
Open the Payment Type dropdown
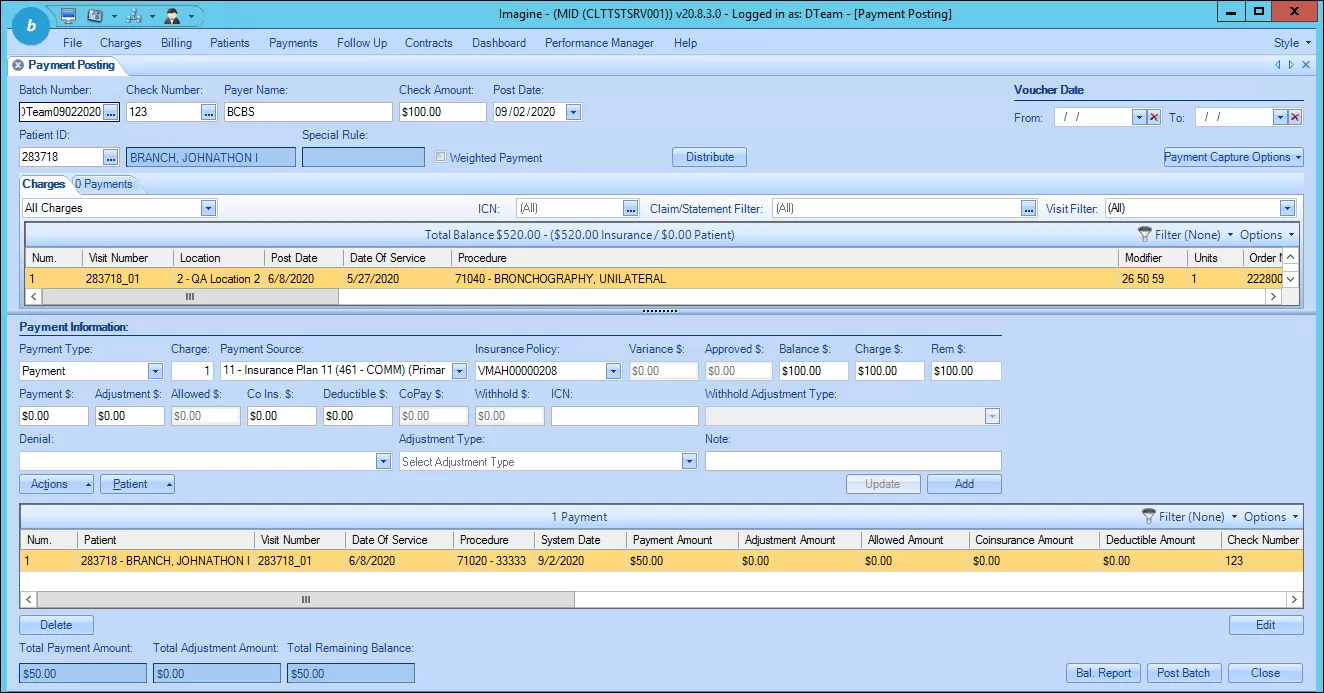point(156,370)
